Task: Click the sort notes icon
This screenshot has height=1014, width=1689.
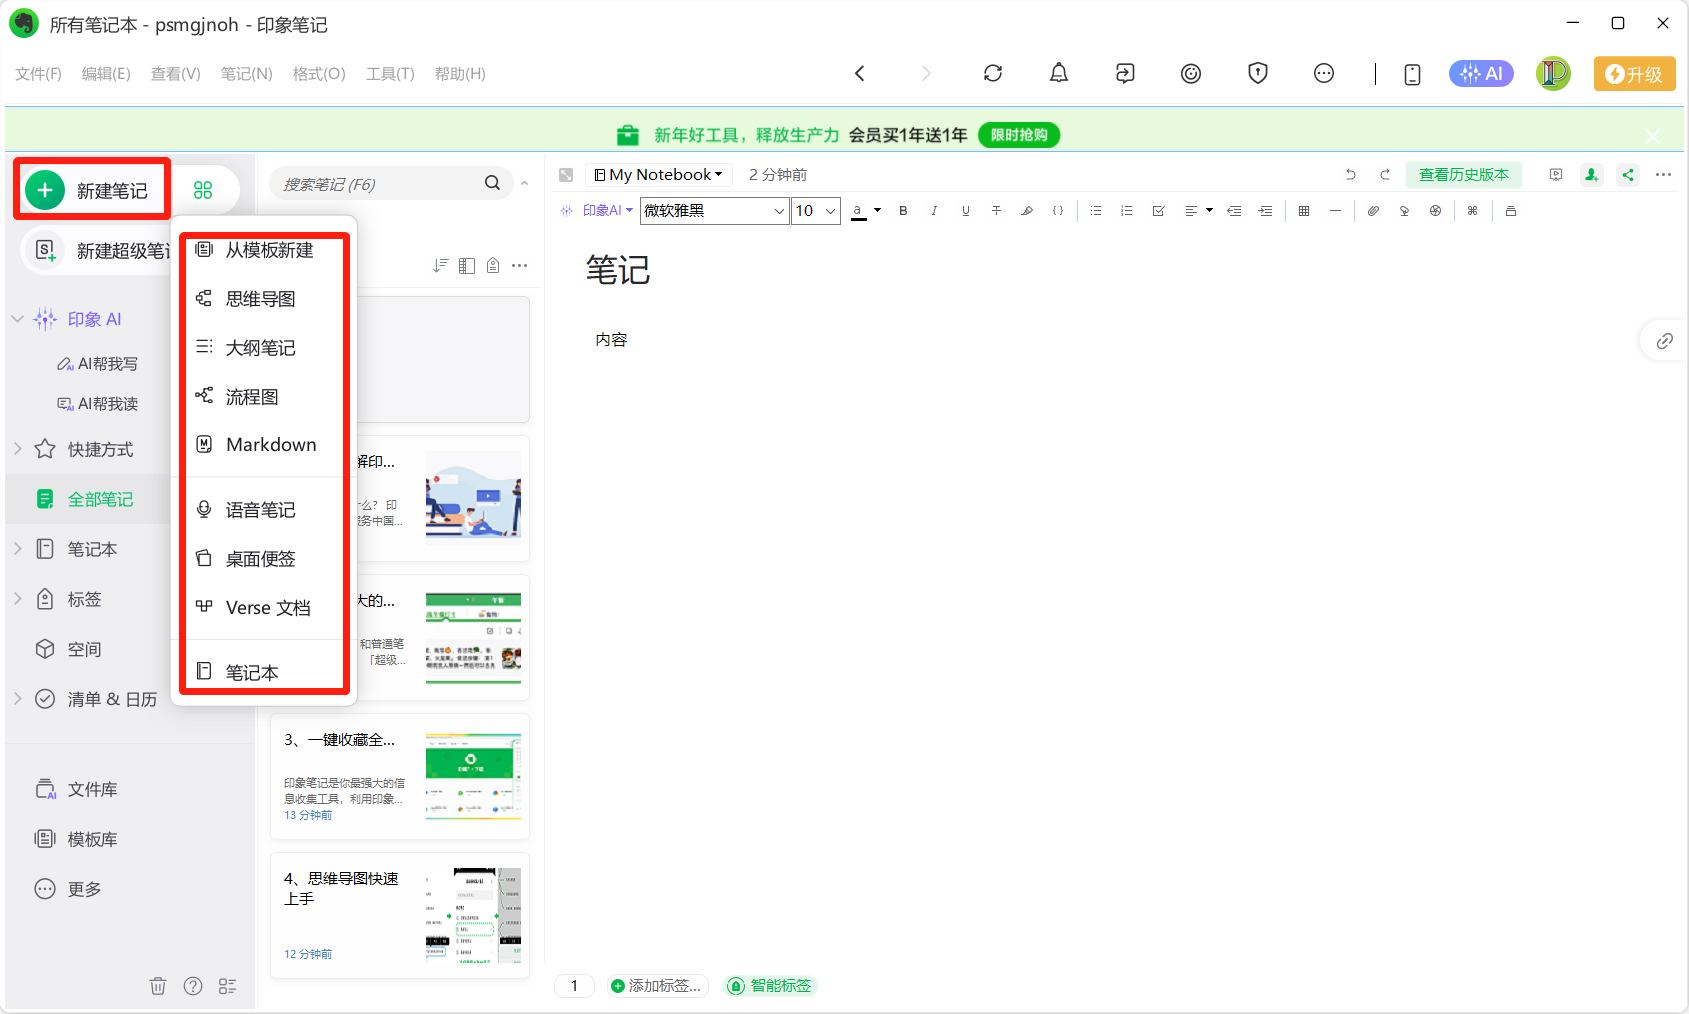Action: [440, 265]
